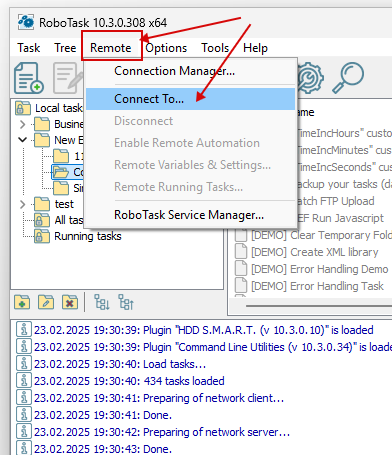392x455 pixels.
Task: Click the gear with wrench toolbar icon
Action: coord(310,78)
